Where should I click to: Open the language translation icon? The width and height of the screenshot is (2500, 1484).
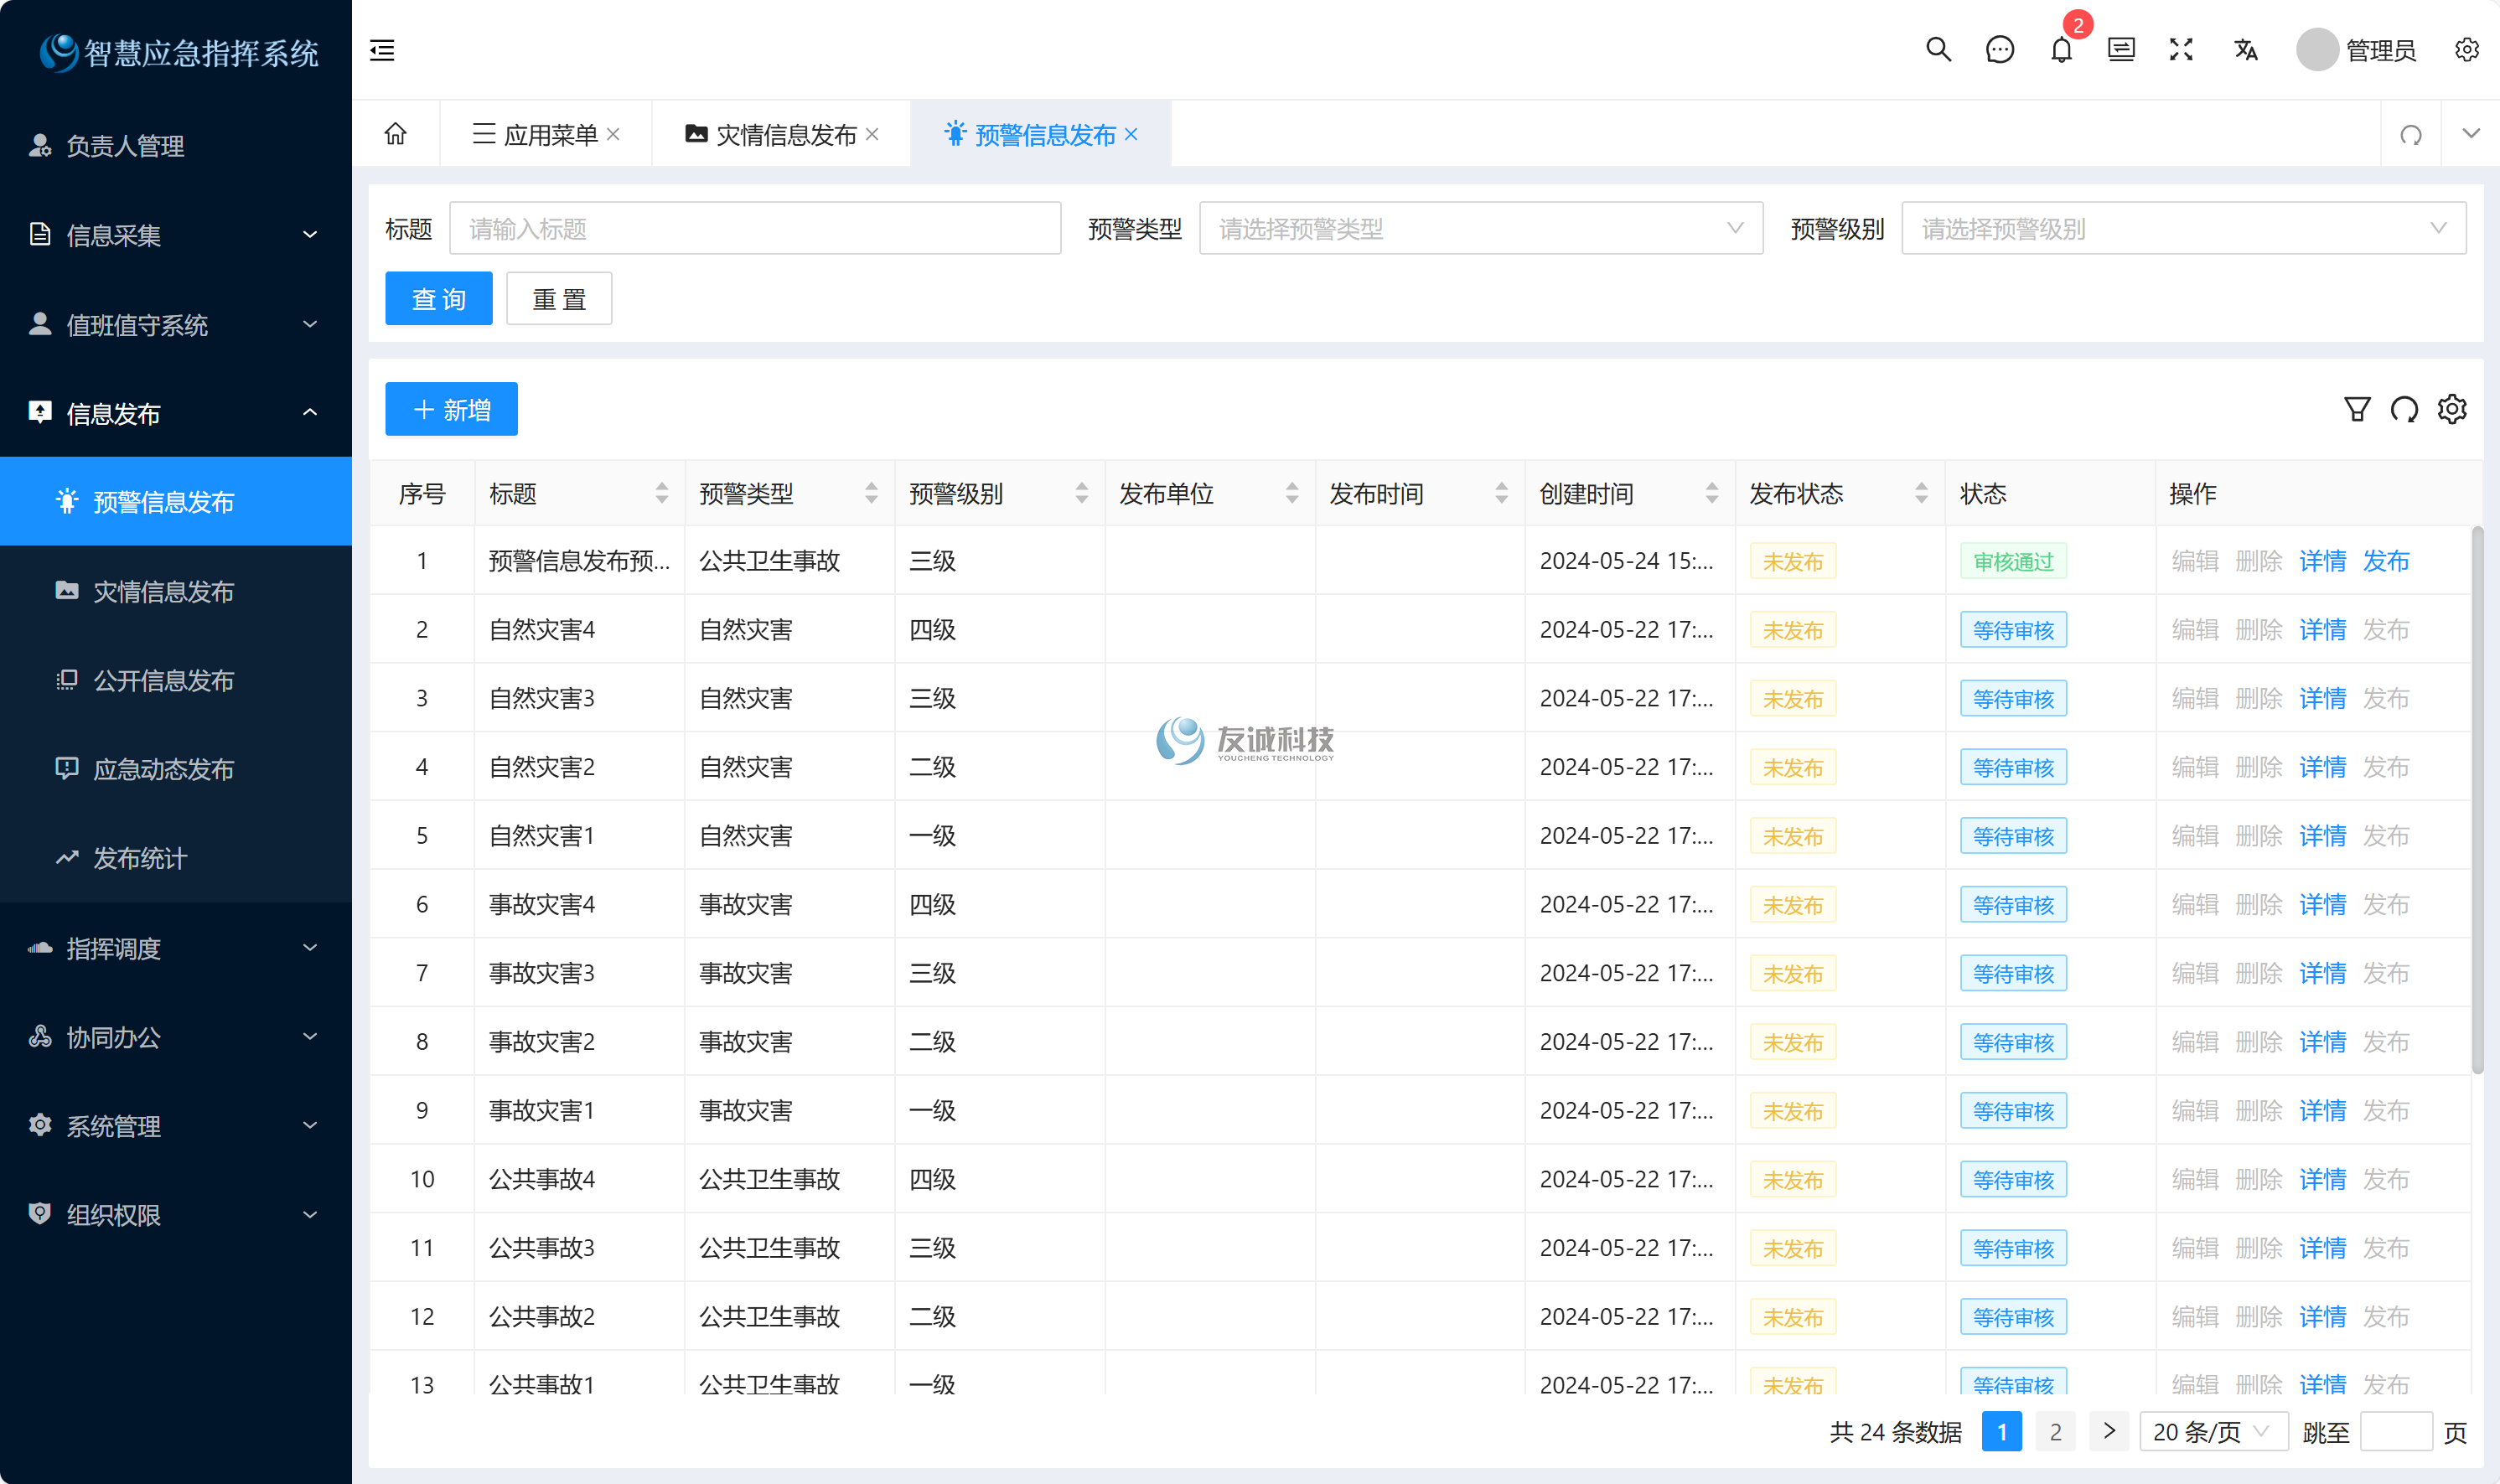pos(2245,50)
